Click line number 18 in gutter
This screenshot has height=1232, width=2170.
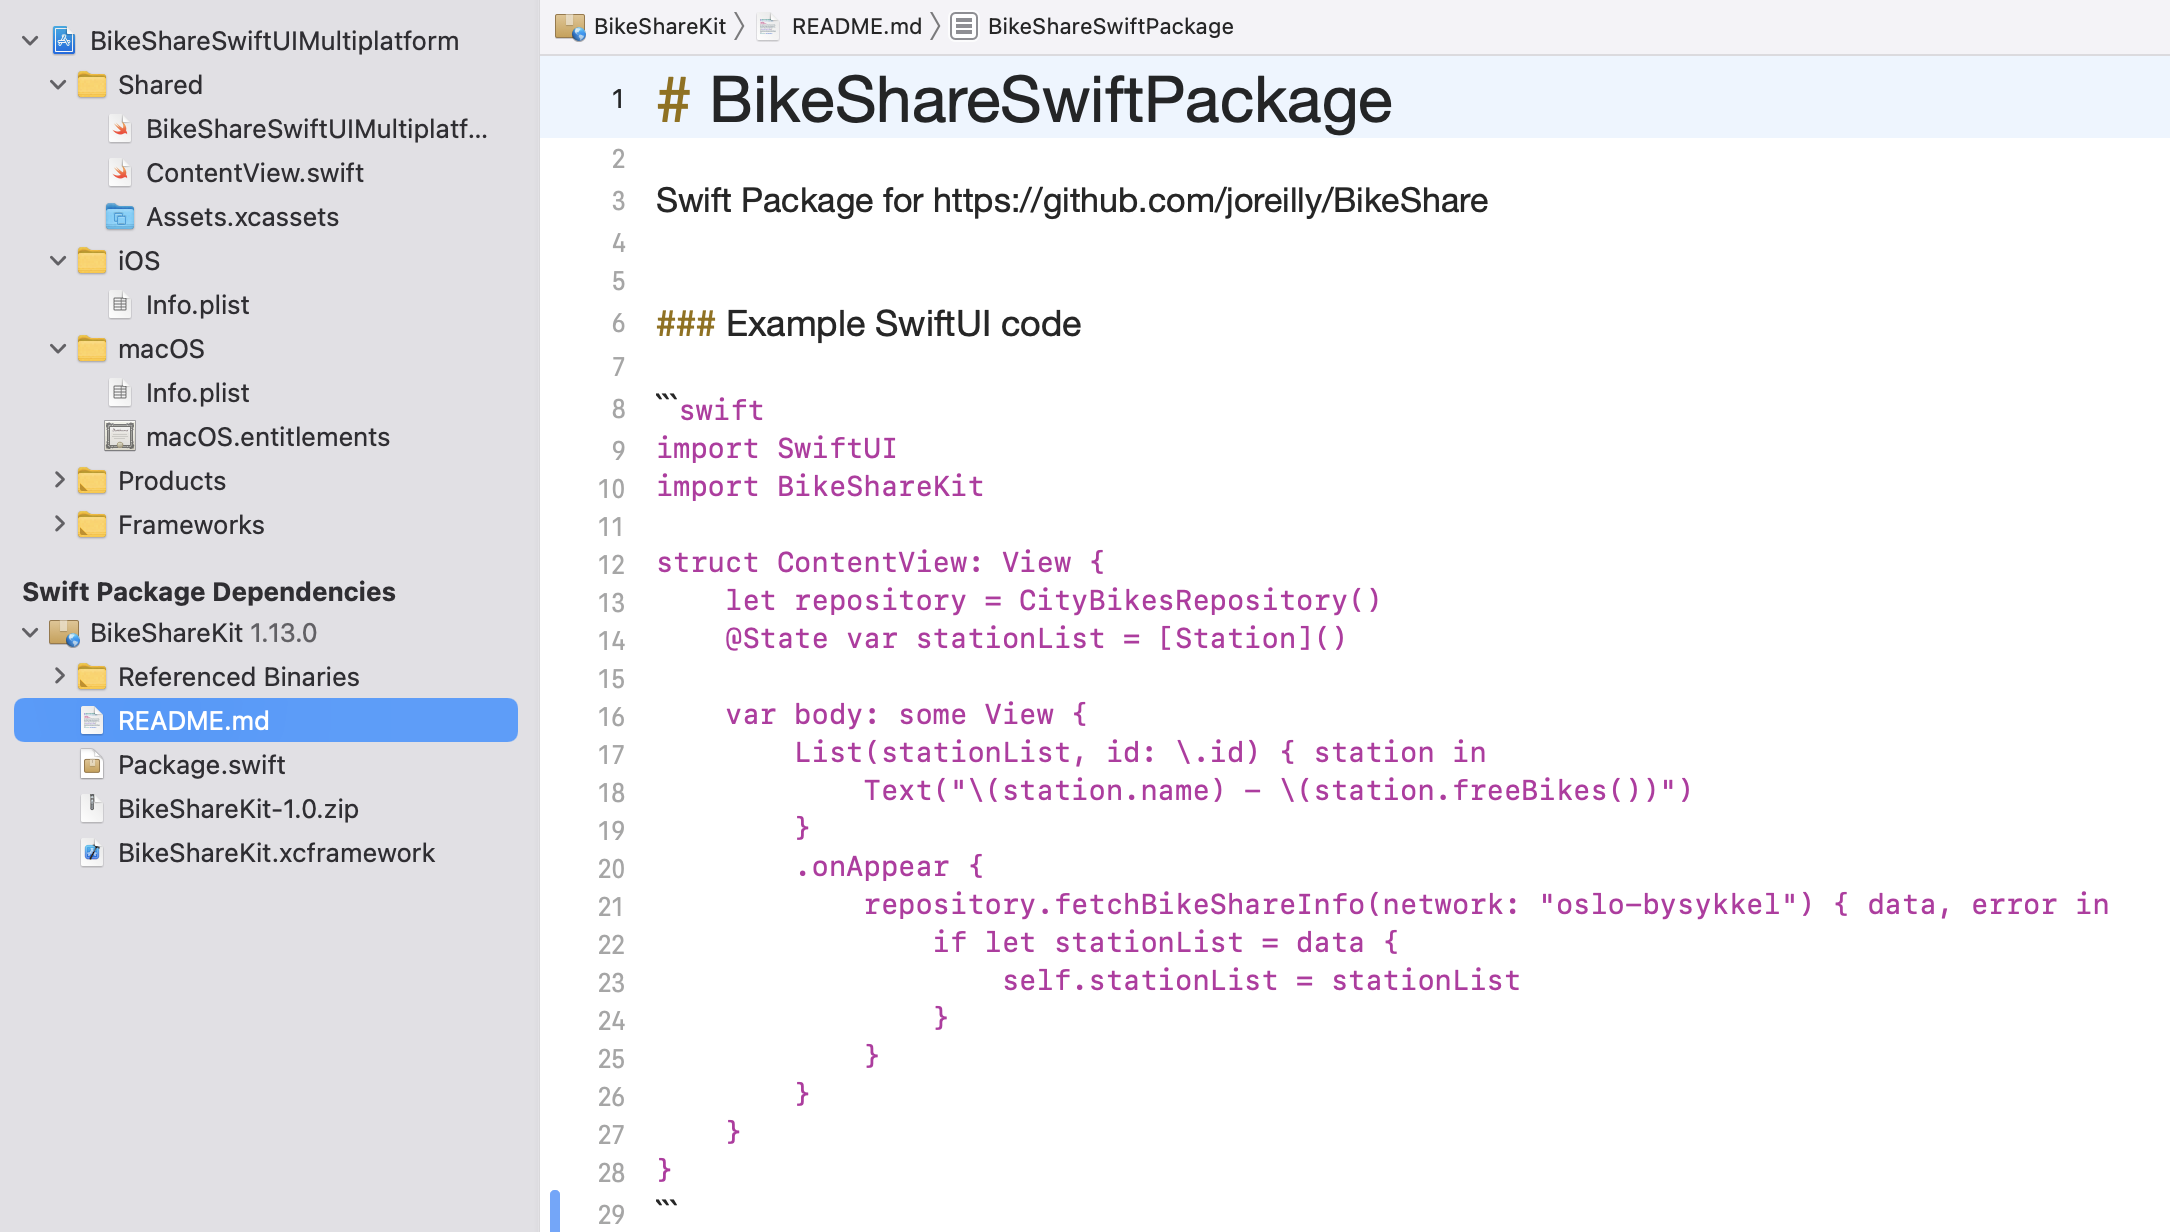[x=611, y=793]
